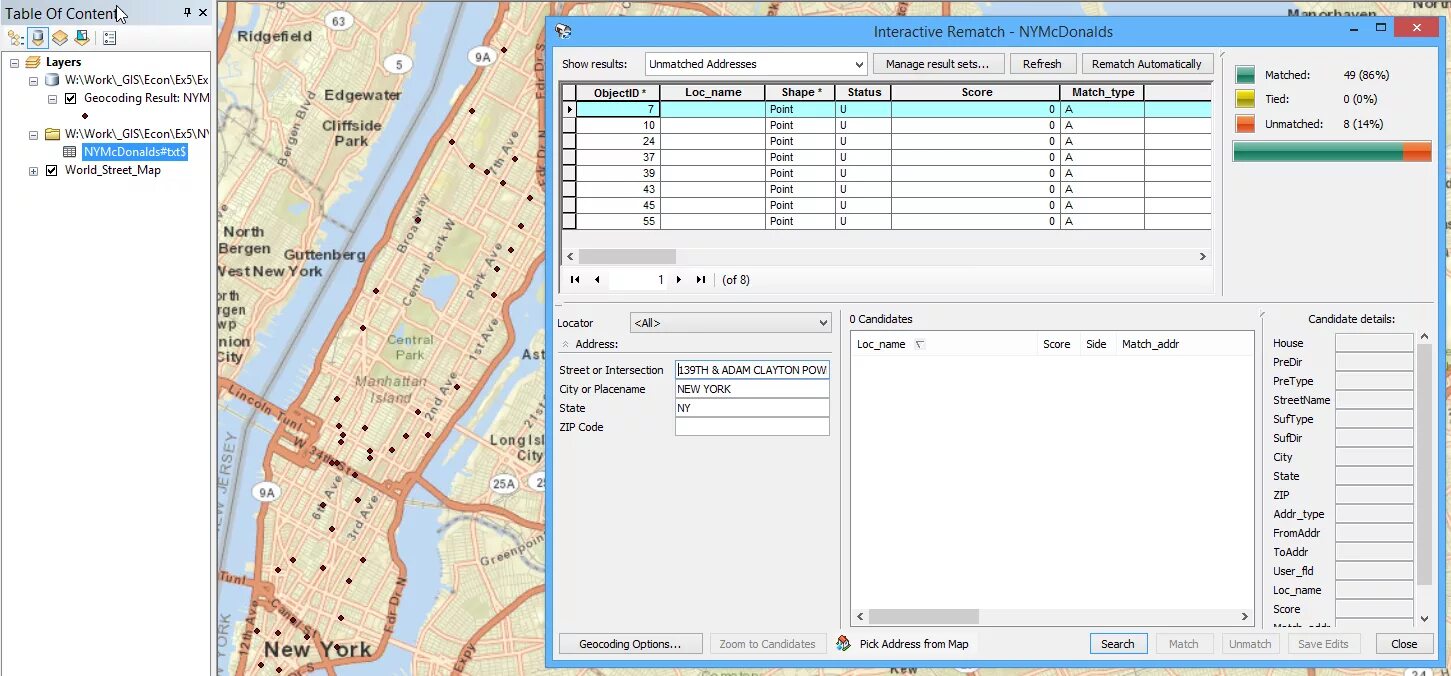Go to first record in table navigator
The image size is (1451, 676).
[x=575, y=280]
